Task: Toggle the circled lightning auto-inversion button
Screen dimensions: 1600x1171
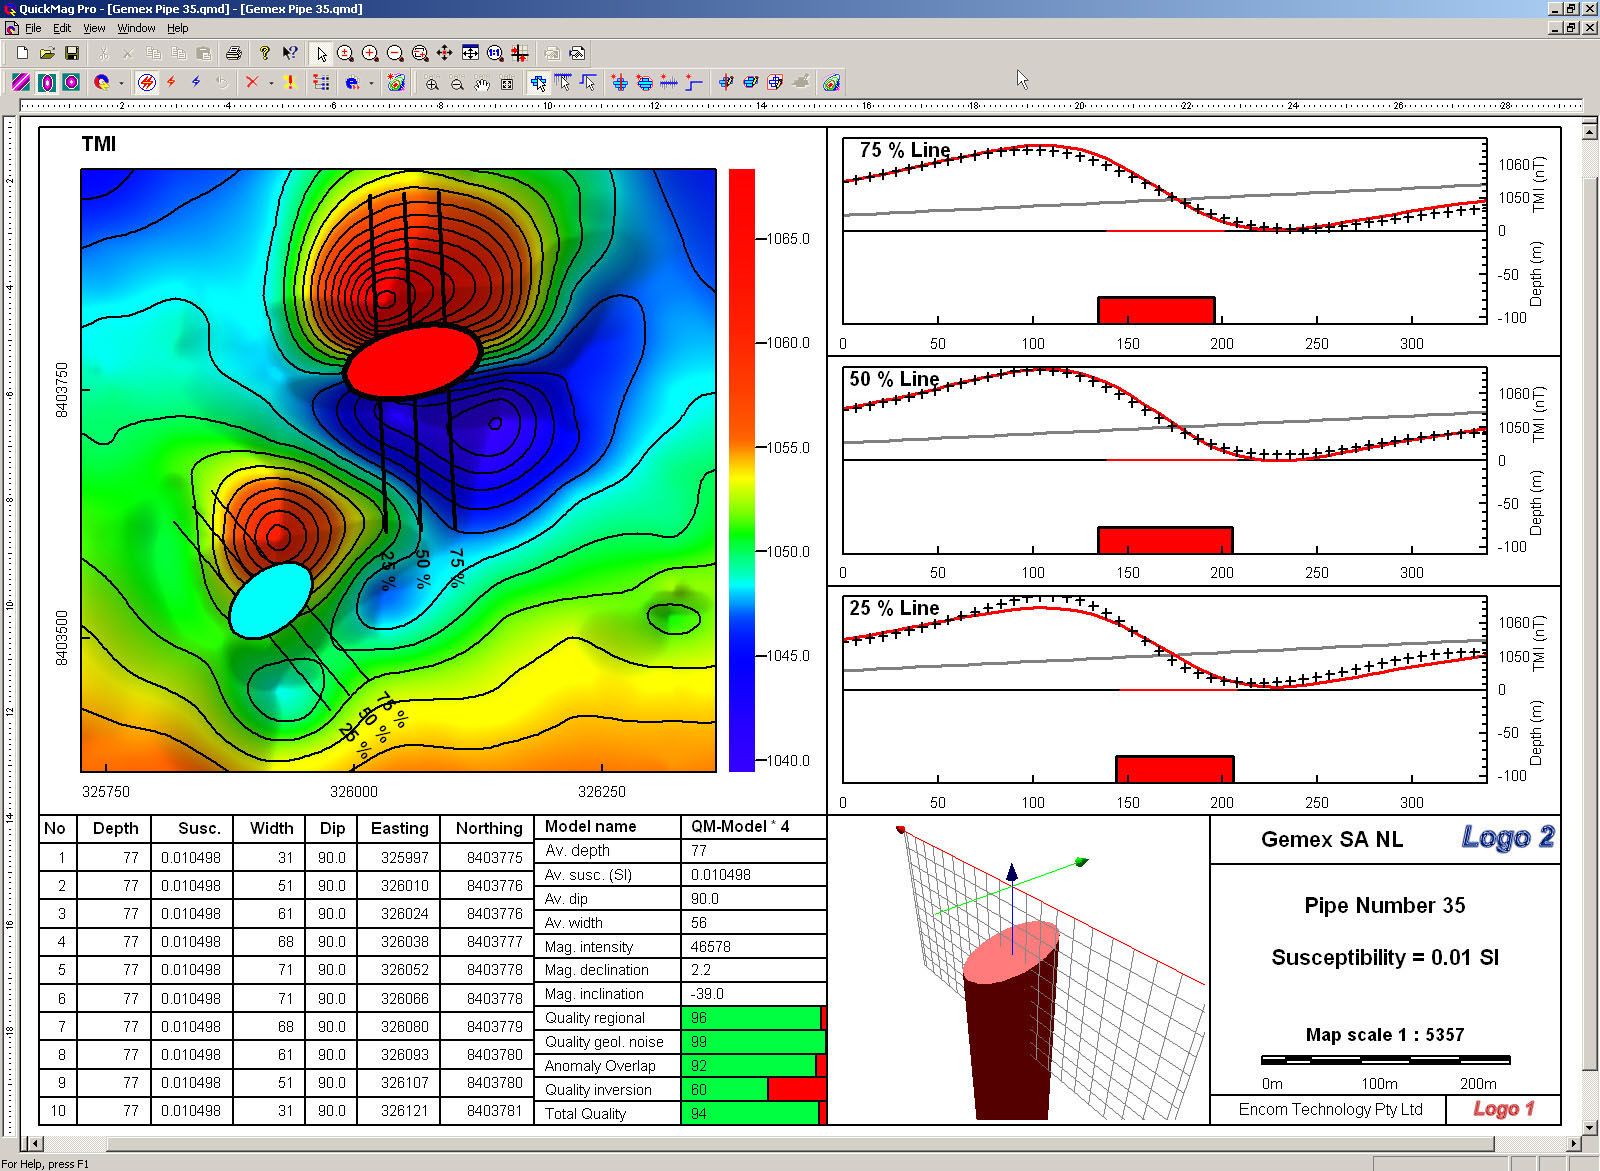Action: coord(147,82)
